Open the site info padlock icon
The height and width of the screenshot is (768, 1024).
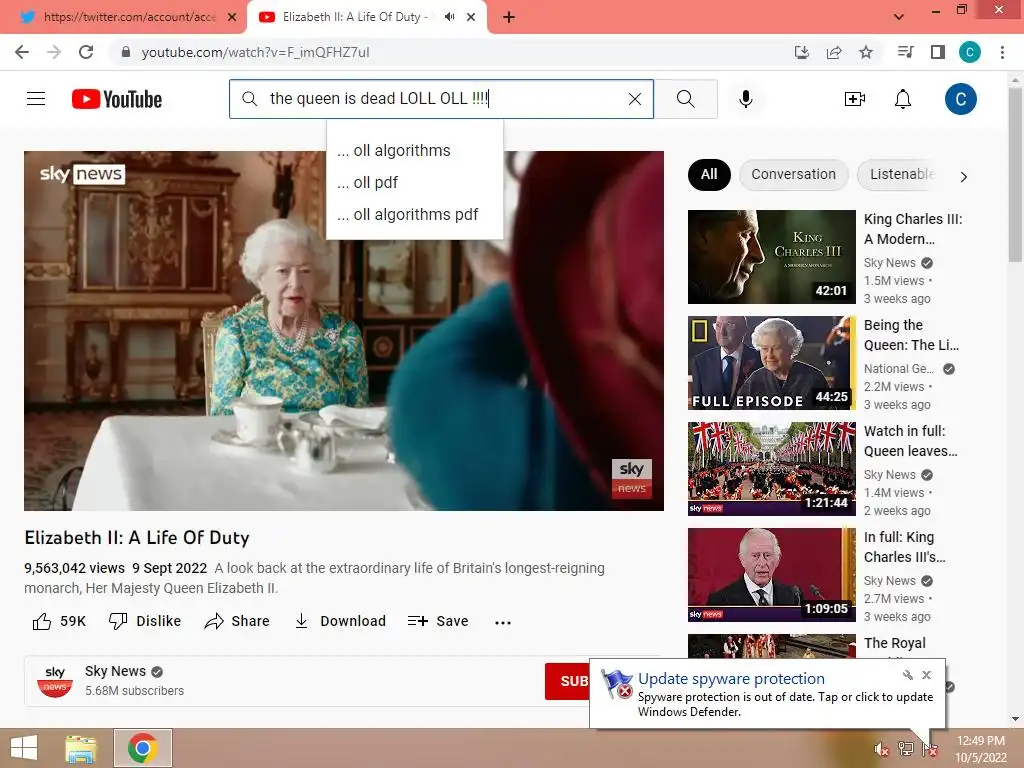tap(126, 52)
